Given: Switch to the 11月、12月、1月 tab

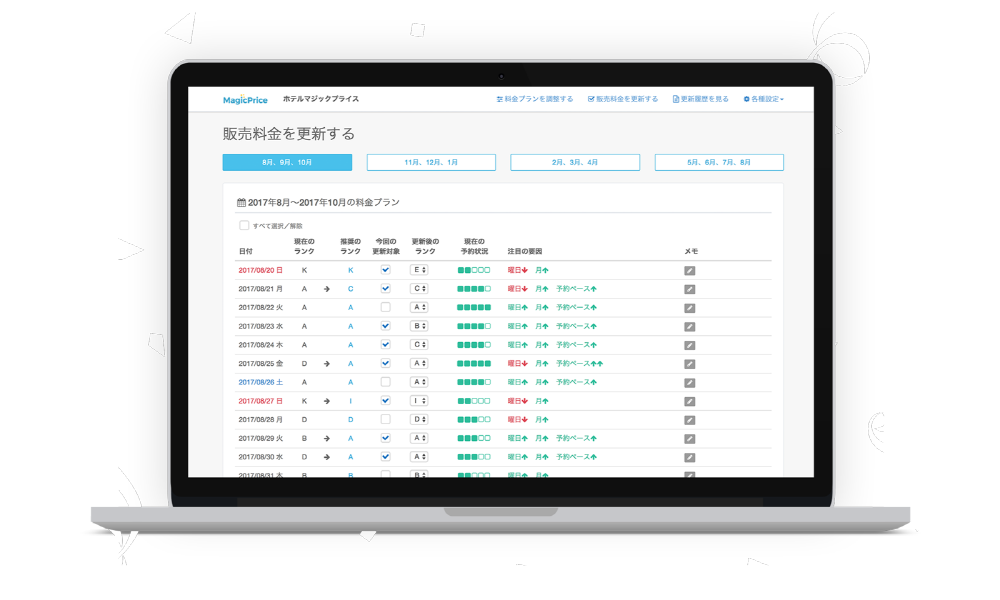Looking at the screenshot, I should 431,162.
